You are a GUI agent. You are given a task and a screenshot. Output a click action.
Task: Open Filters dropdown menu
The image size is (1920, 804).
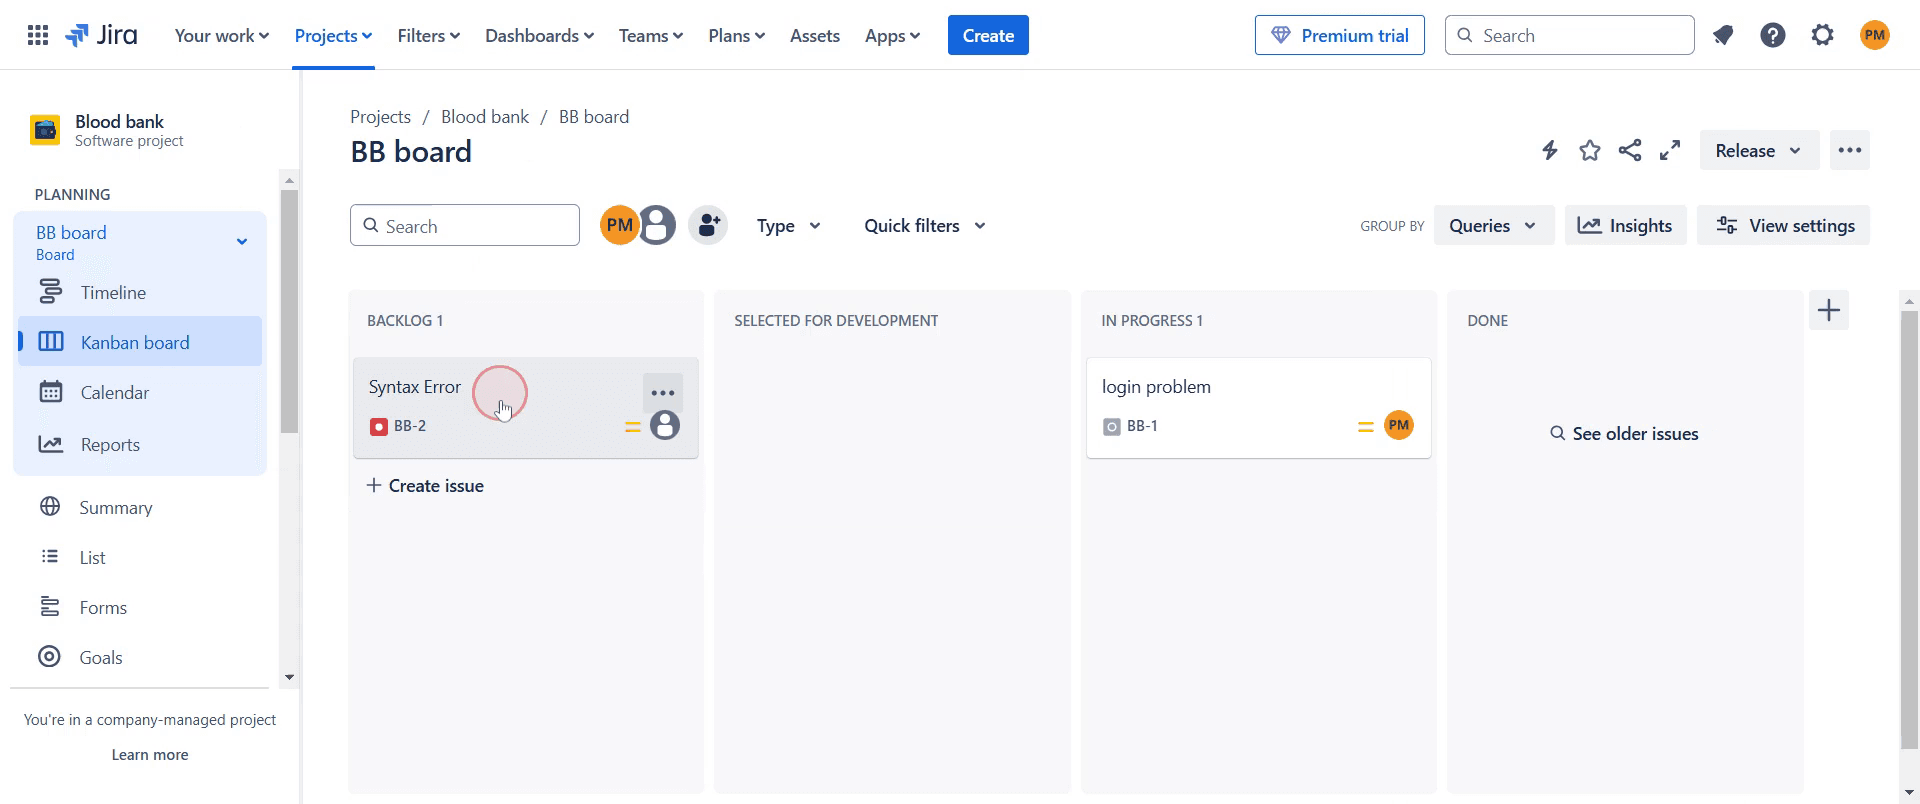(429, 36)
